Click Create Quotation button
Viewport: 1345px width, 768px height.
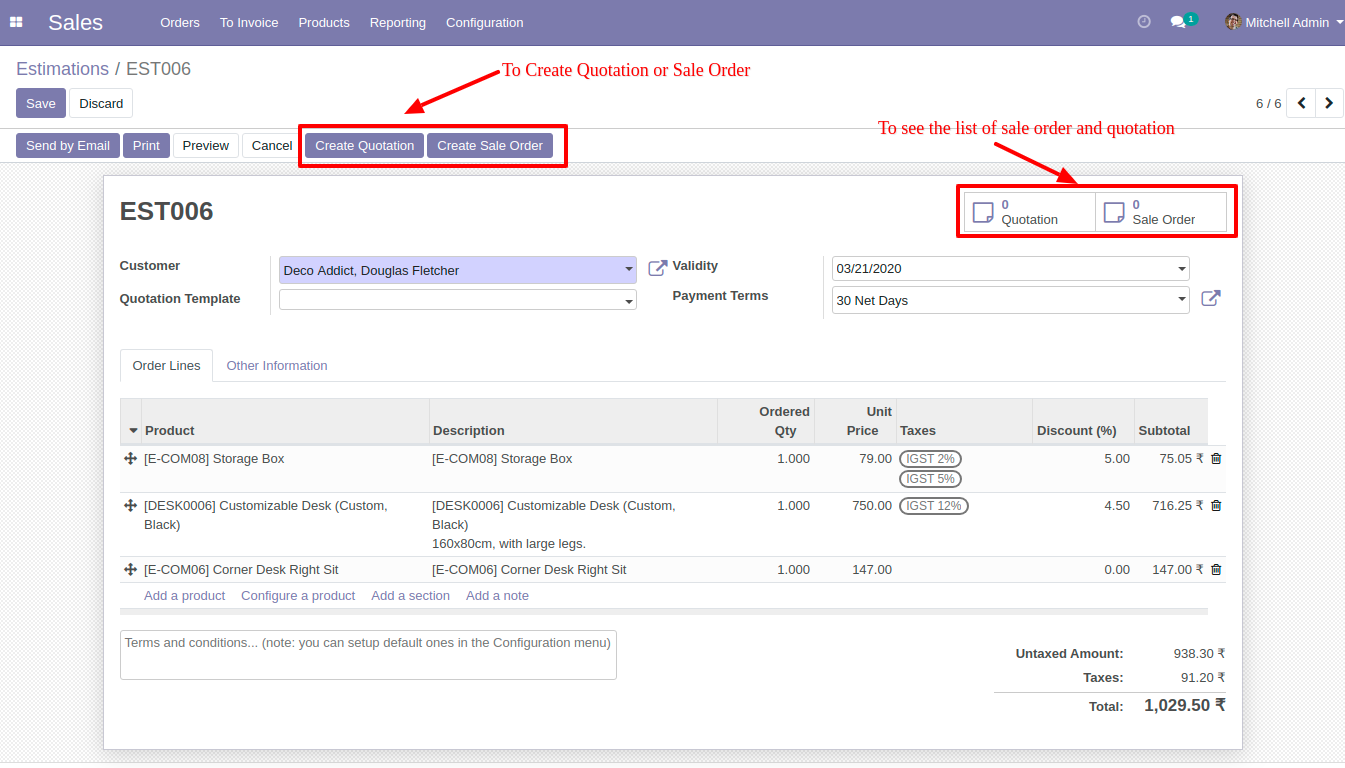coord(365,146)
